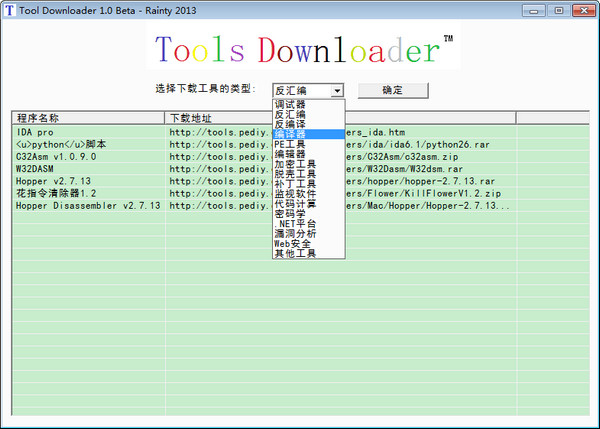Select 调试器 from the dropdown list
The image size is (600, 429).
click(290, 104)
